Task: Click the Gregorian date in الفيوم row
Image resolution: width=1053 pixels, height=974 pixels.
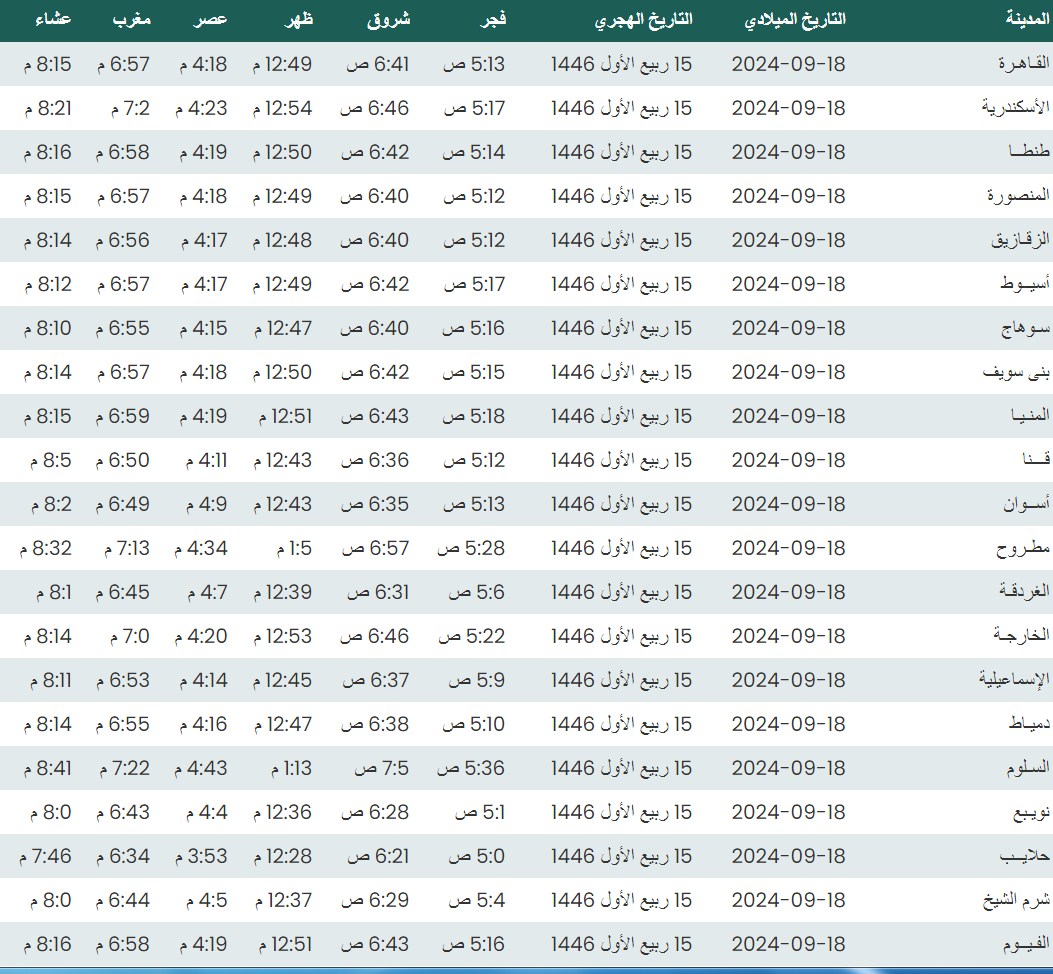Action: 789,944
